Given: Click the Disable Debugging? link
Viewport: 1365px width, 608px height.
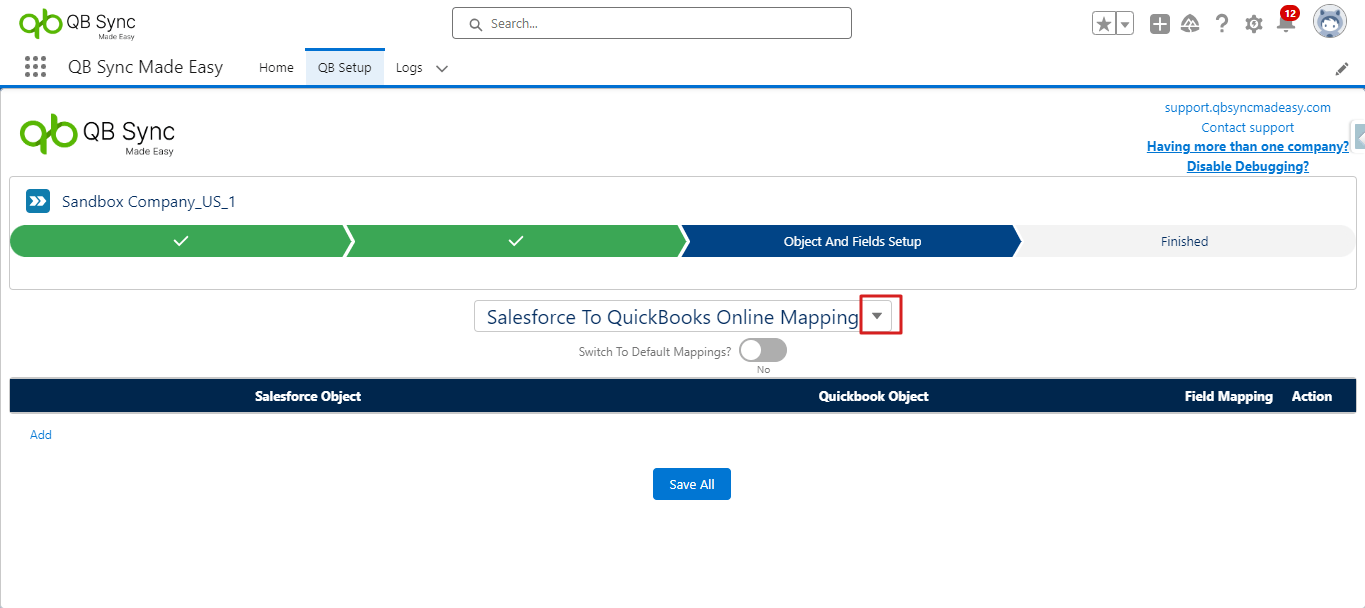Looking at the screenshot, I should tap(1247, 166).
